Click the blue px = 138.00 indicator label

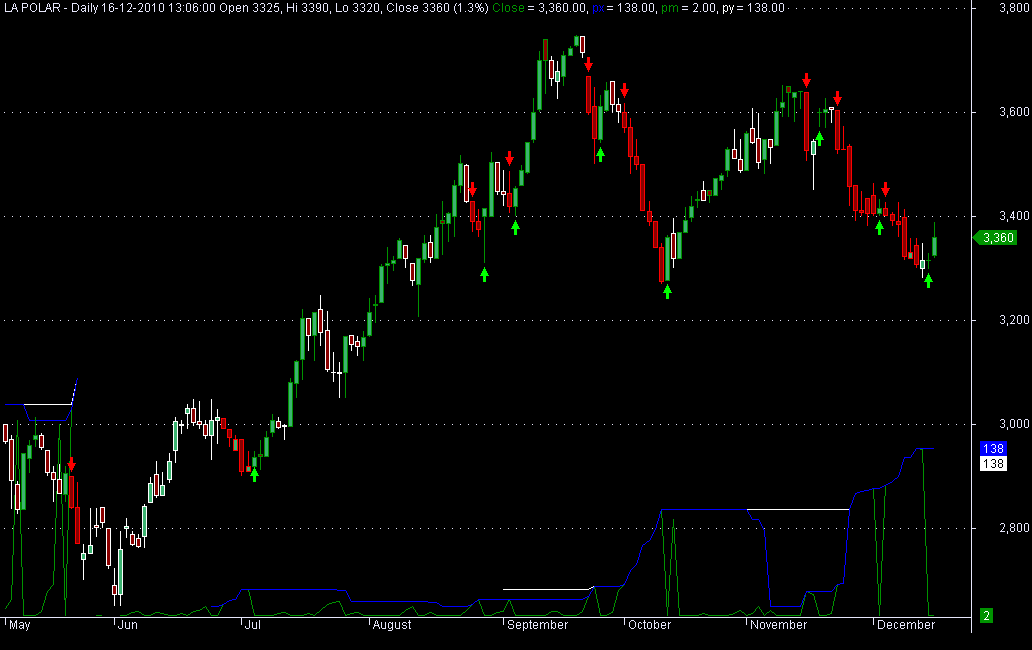(624, 8)
